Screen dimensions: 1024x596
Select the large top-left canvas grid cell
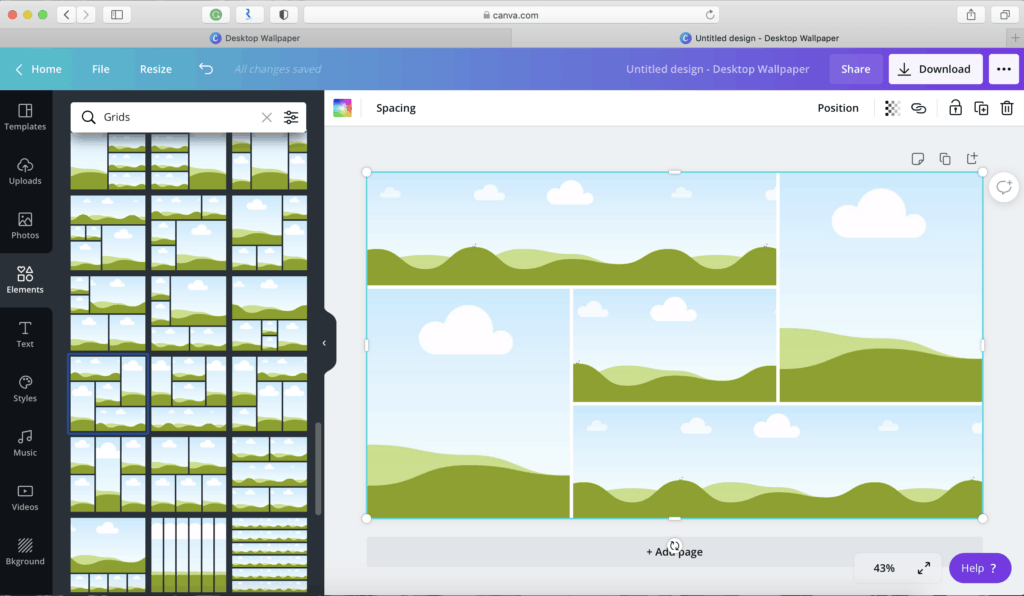point(571,228)
